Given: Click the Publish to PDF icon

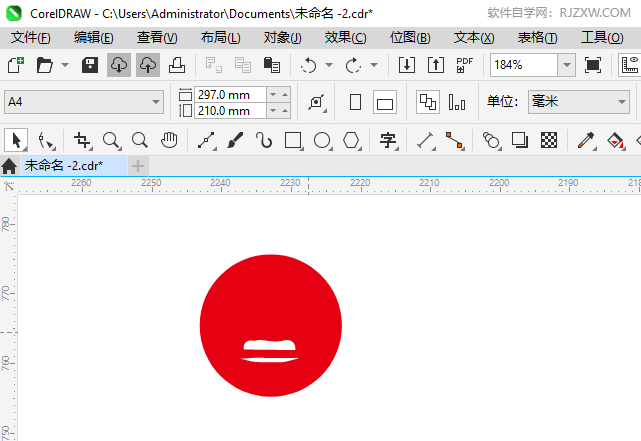Looking at the screenshot, I should 464,65.
